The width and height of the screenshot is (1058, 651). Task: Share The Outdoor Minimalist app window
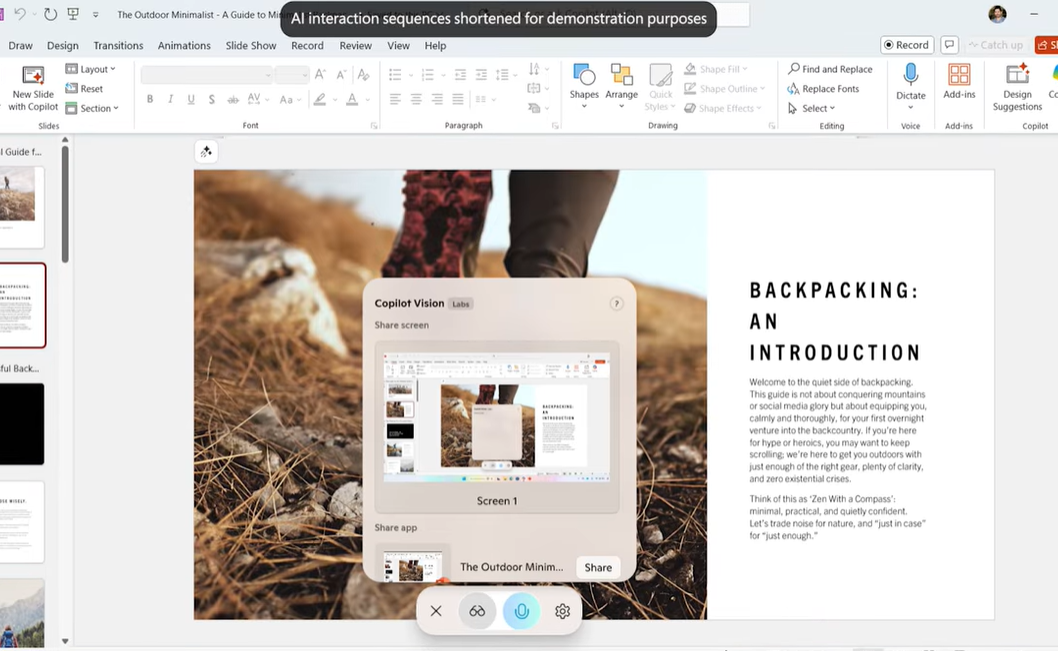598,567
